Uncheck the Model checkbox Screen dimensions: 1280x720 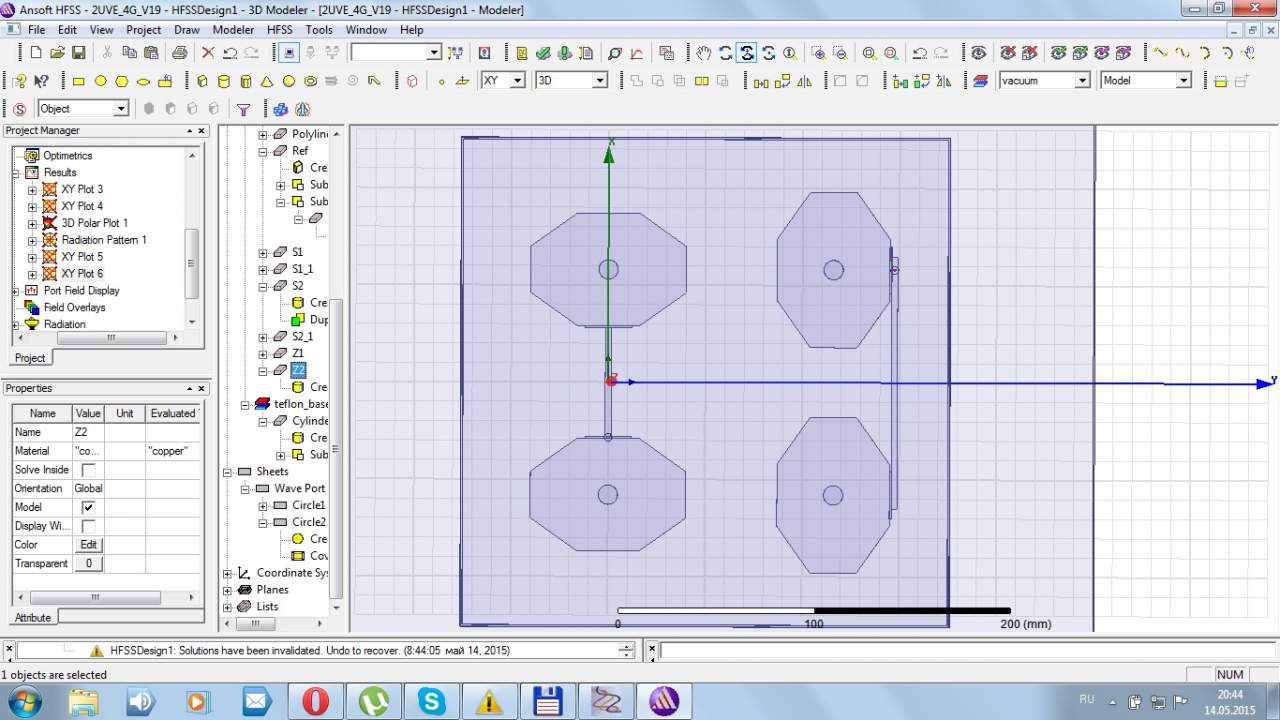pos(88,508)
